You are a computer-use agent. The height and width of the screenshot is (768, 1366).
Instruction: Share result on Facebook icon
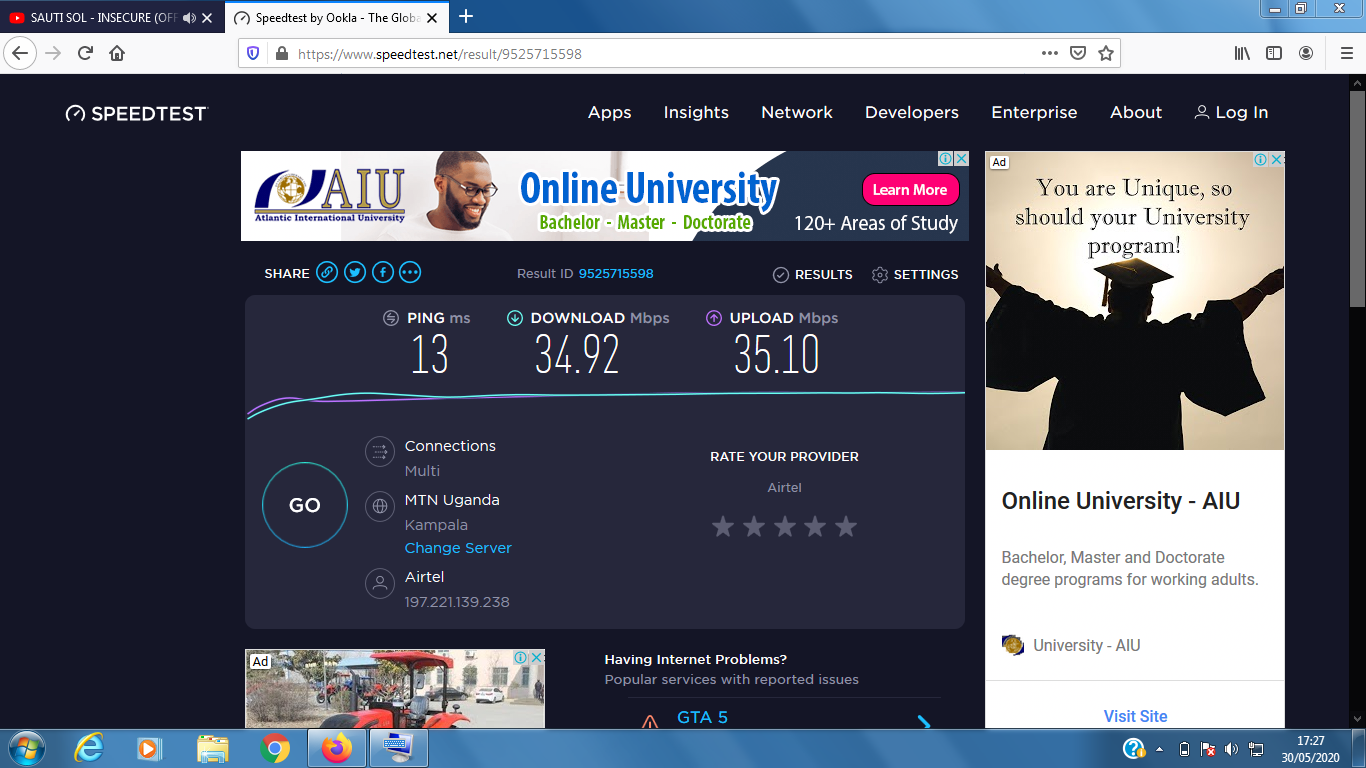[x=383, y=273]
